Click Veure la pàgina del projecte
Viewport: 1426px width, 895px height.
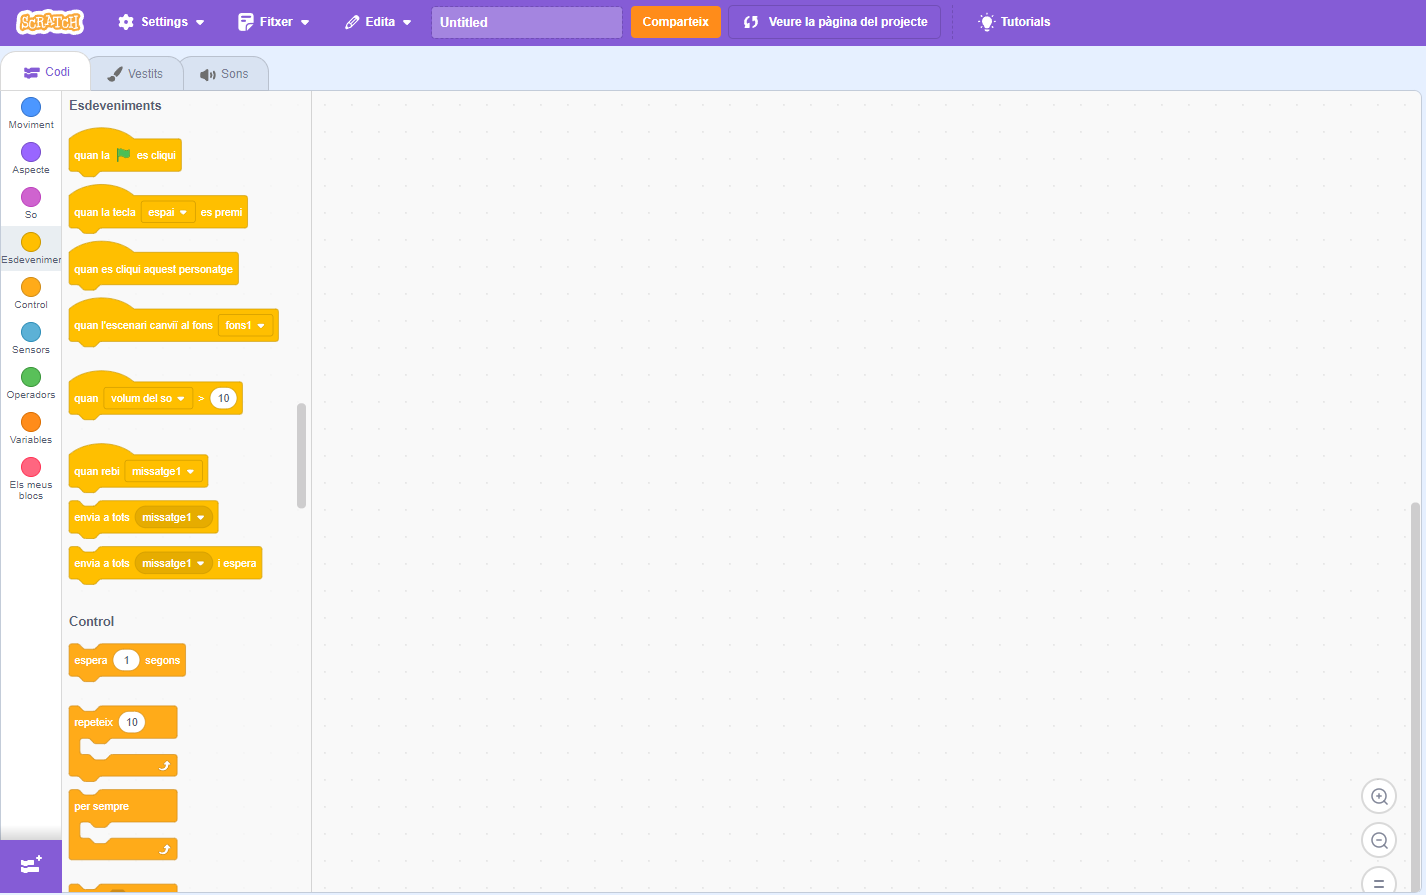tap(834, 22)
